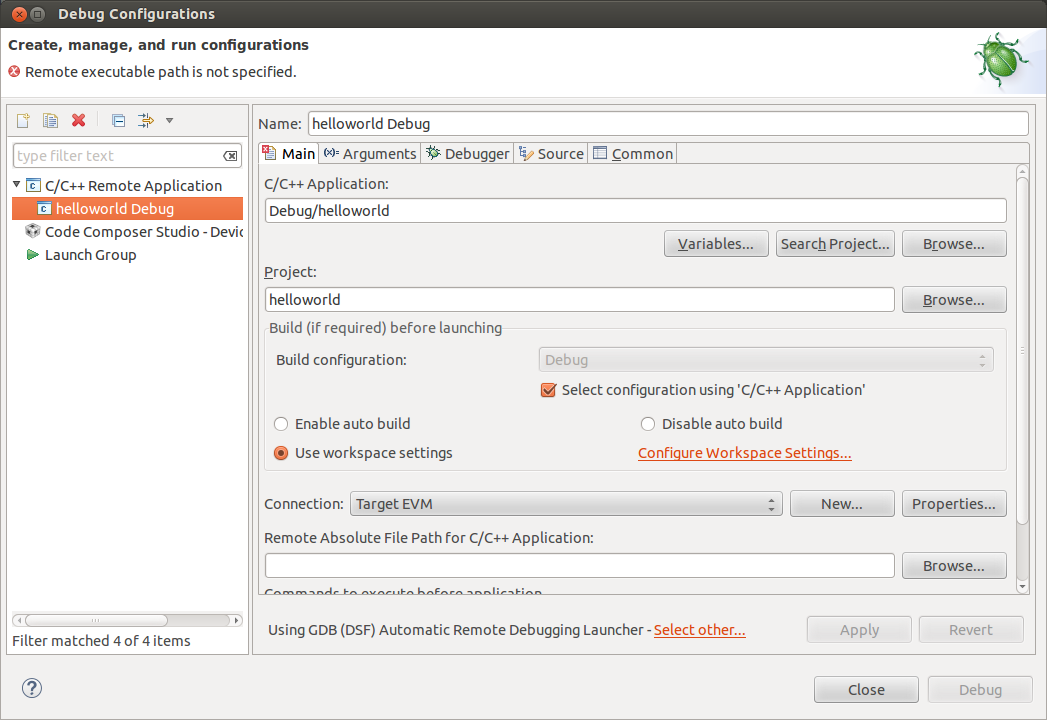Open the Arguments tab

(377, 153)
